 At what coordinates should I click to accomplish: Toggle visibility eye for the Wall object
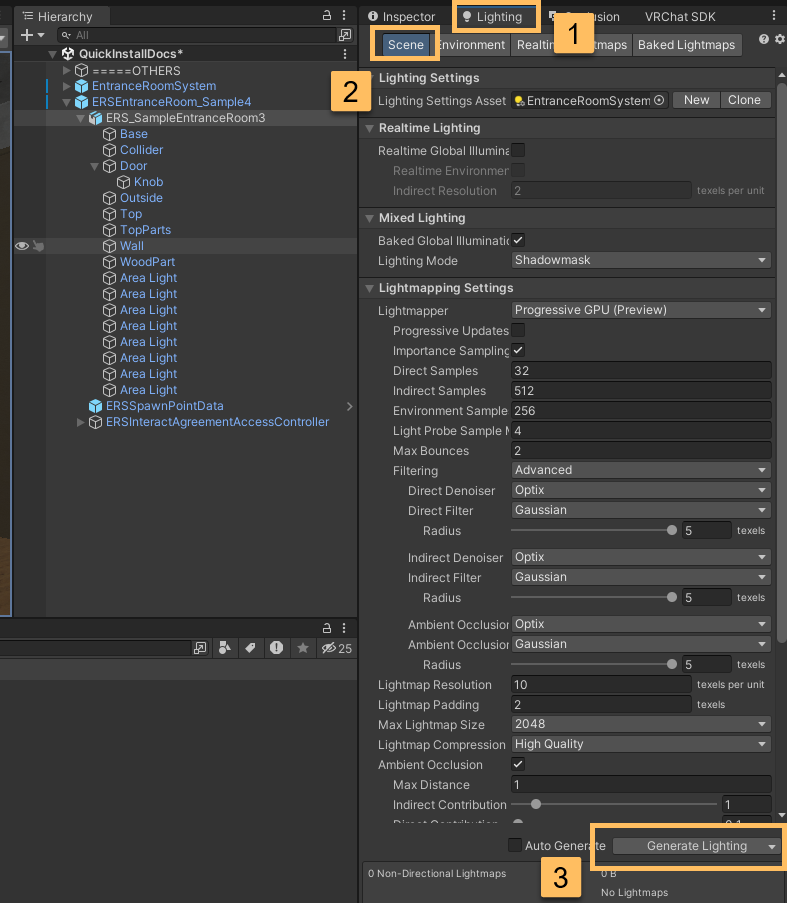(21, 246)
